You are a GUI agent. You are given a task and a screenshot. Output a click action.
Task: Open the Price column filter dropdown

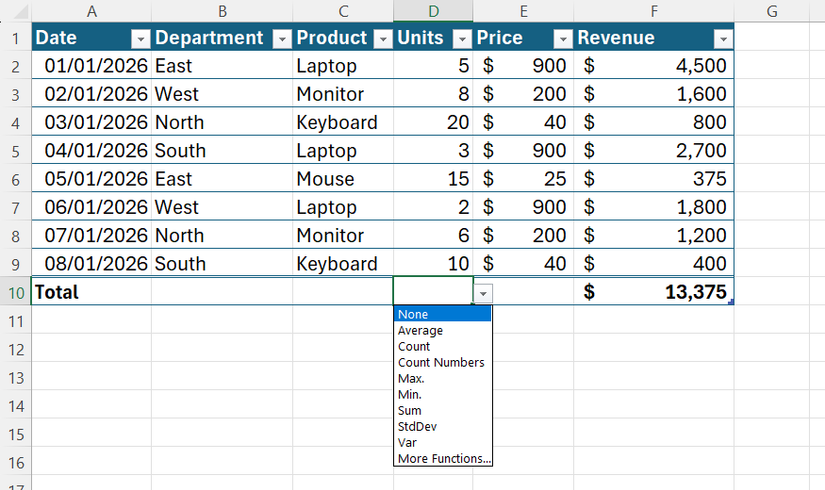click(x=562, y=39)
